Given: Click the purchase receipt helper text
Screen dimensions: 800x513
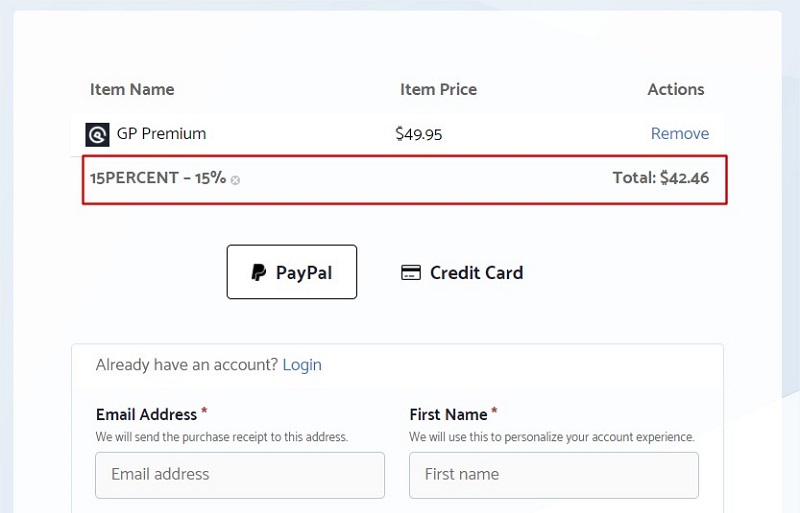Looking at the screenshot, I should point(221,437).
